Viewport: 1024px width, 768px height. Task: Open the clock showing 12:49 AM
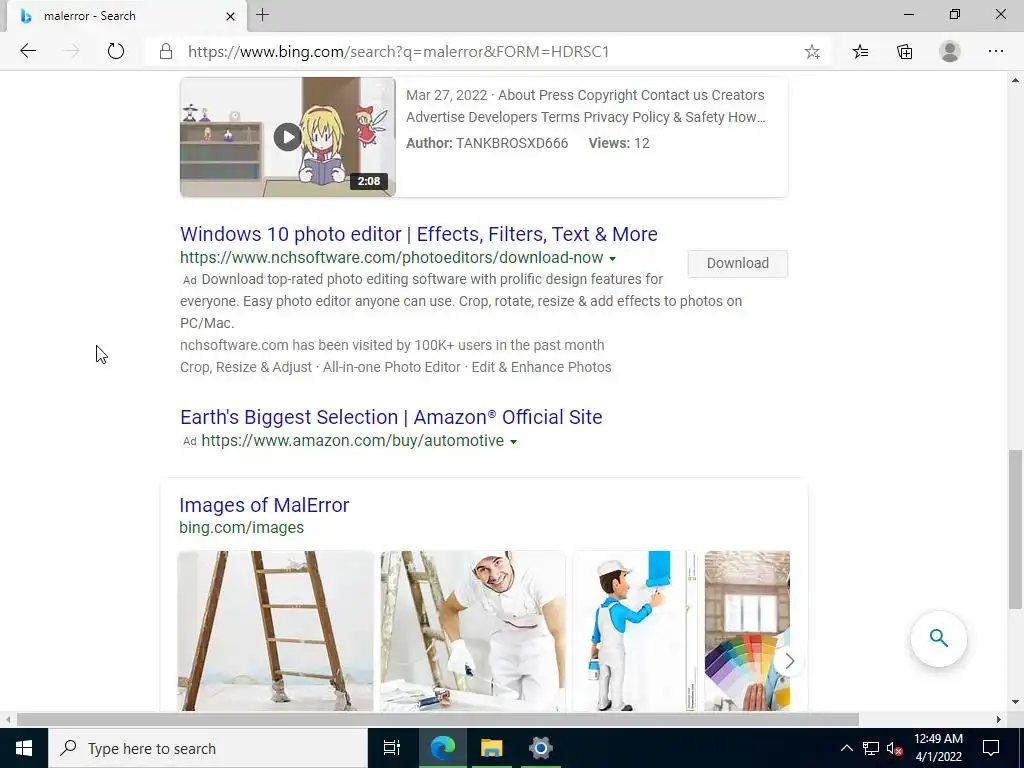click(938, 748)
